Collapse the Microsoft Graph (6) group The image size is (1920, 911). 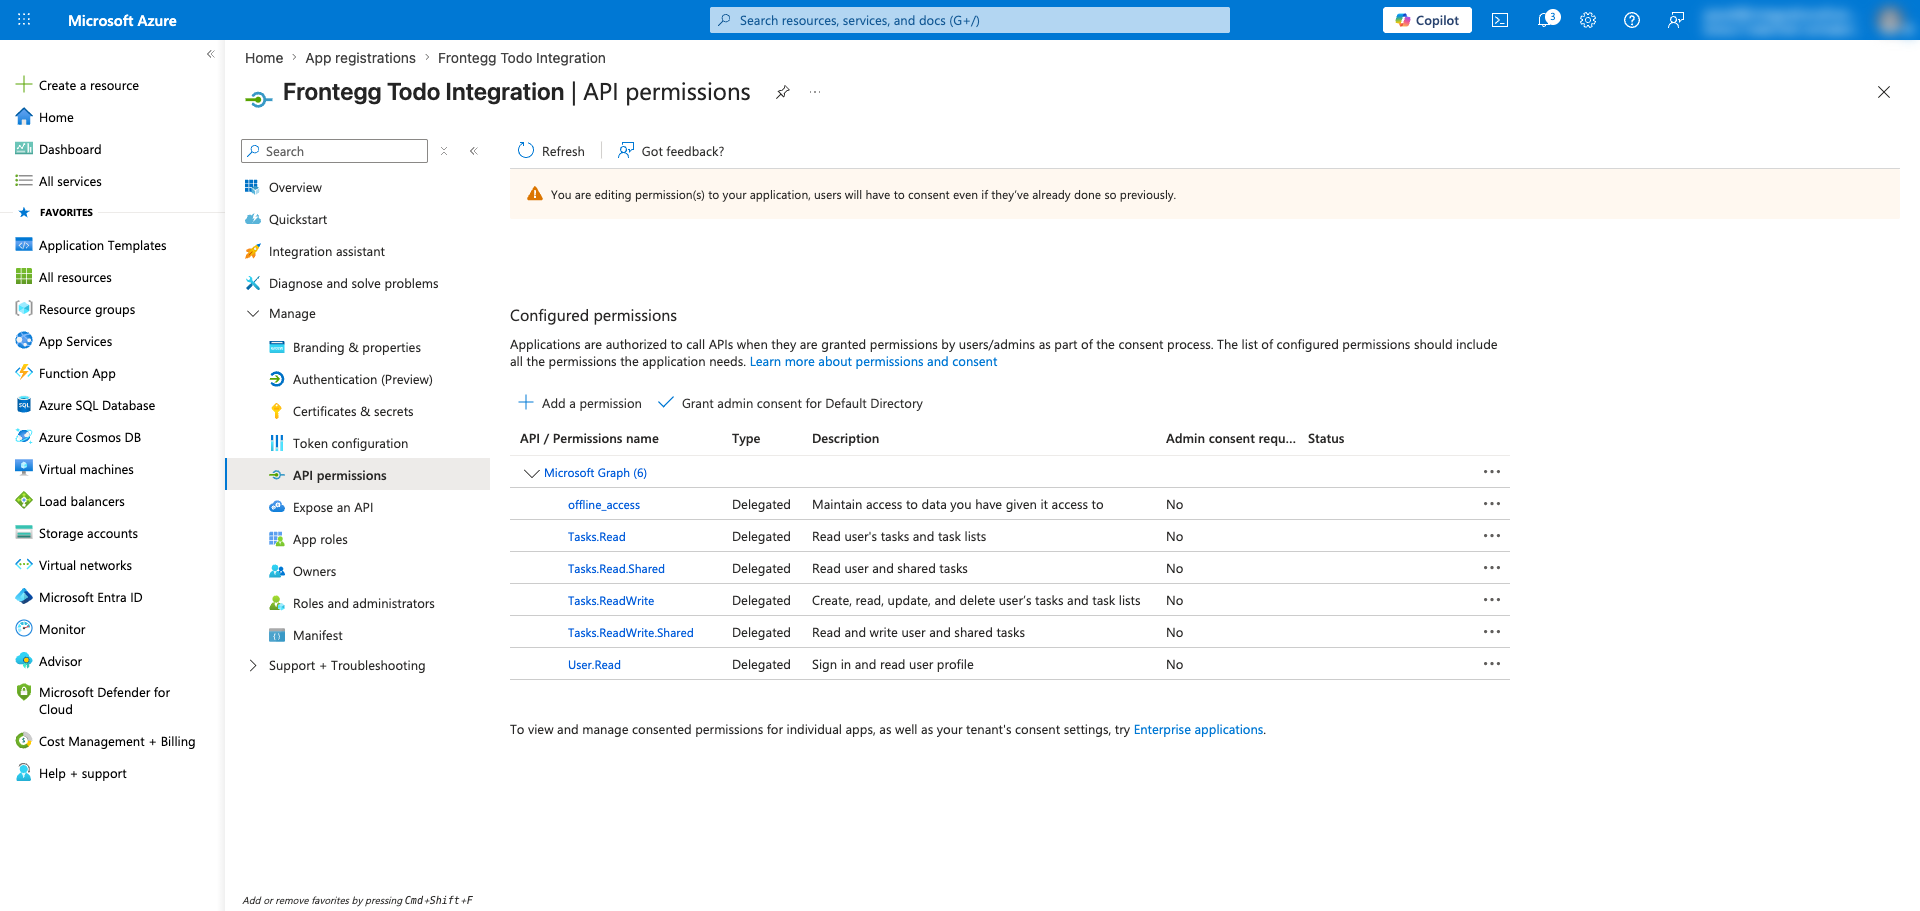point(532,473)
